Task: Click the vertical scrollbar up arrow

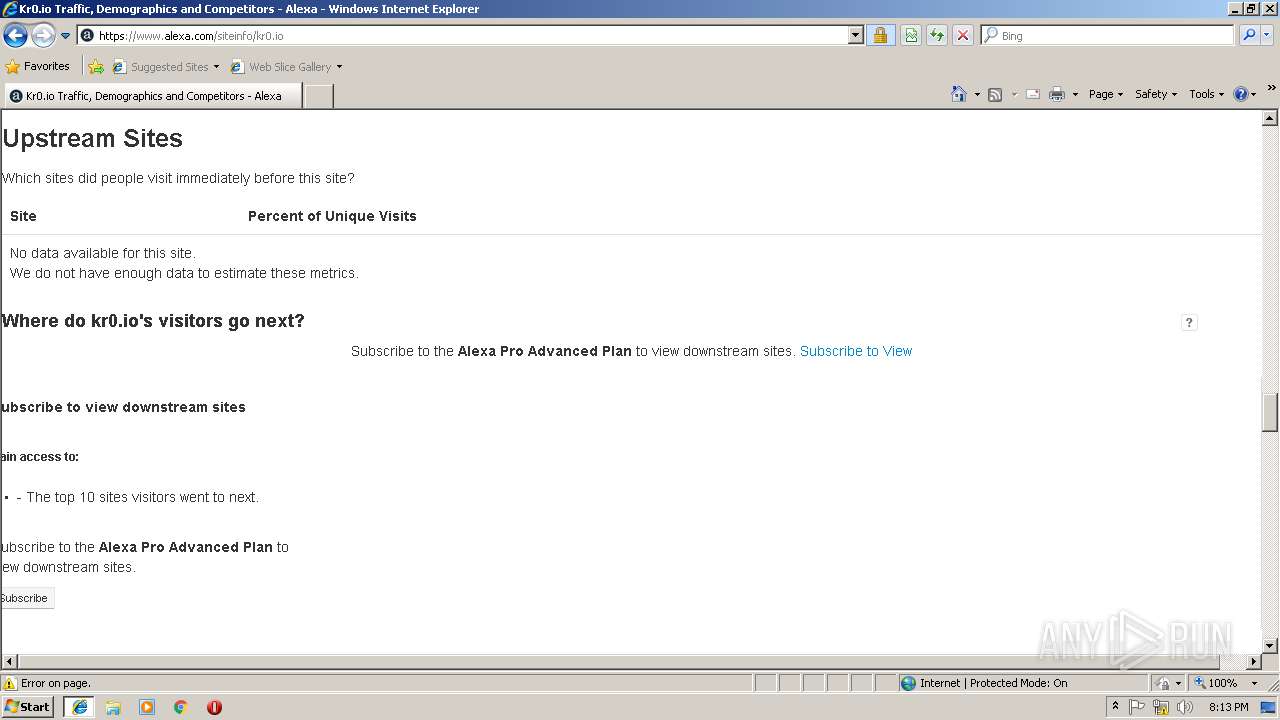Action: 1270,118
